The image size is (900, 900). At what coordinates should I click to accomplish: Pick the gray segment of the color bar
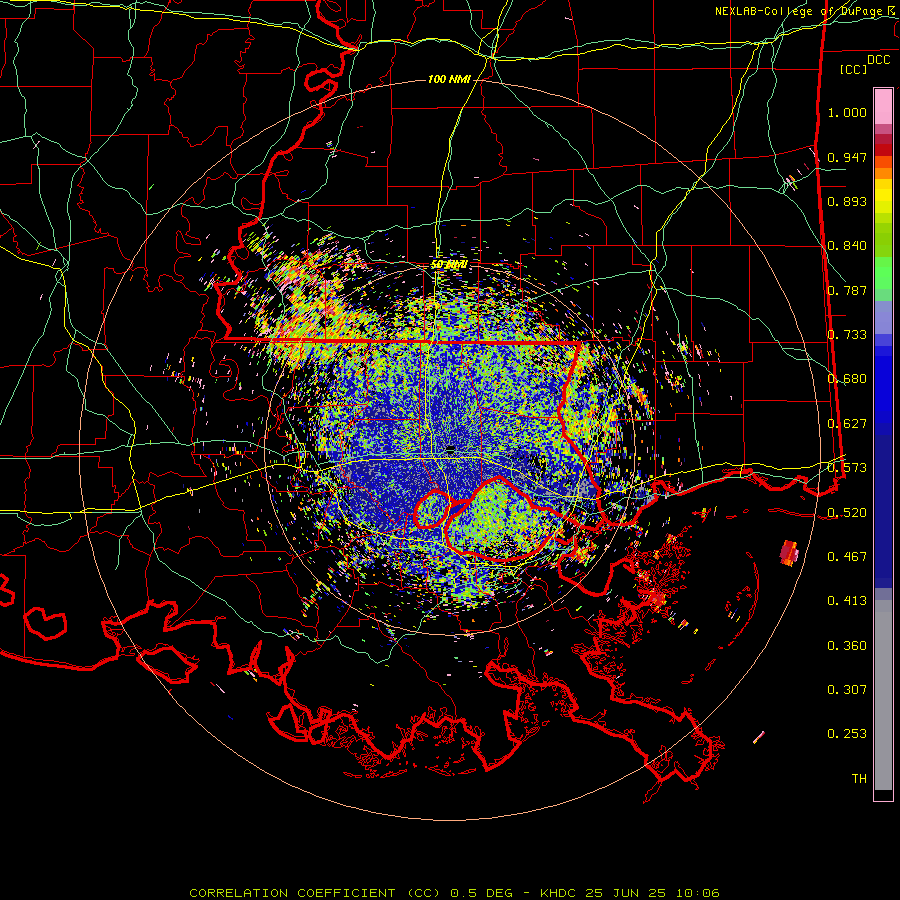tap(883, 695)
